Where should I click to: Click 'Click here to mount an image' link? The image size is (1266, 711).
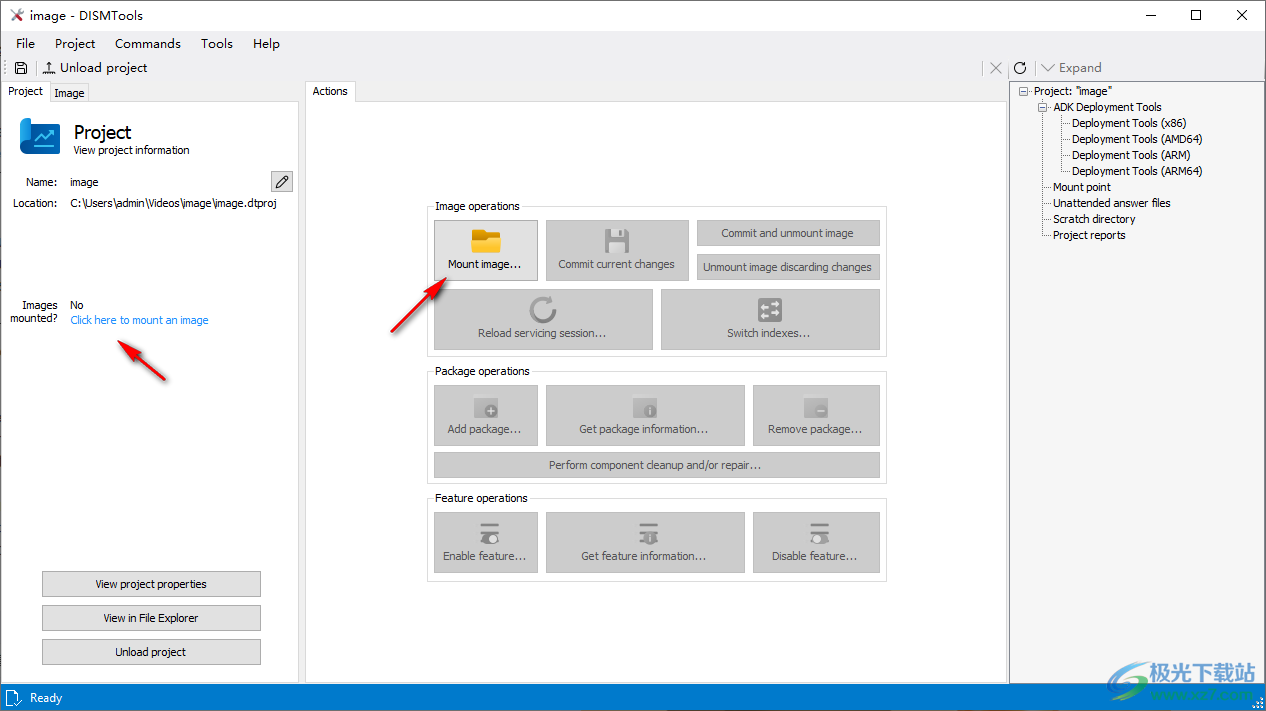click(139, 320)
